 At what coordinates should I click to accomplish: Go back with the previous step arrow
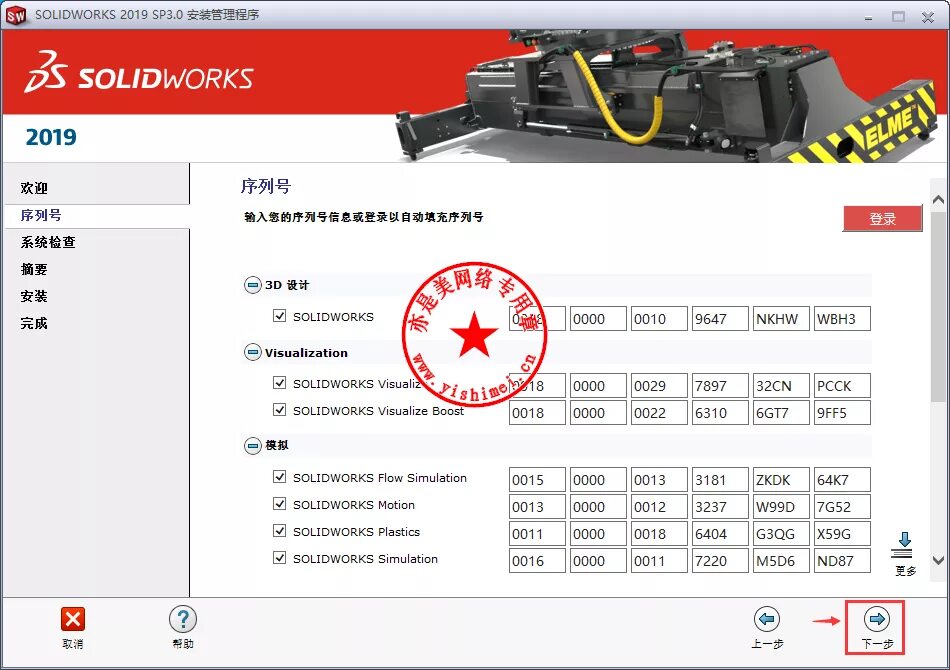click(x=767, y=619)
